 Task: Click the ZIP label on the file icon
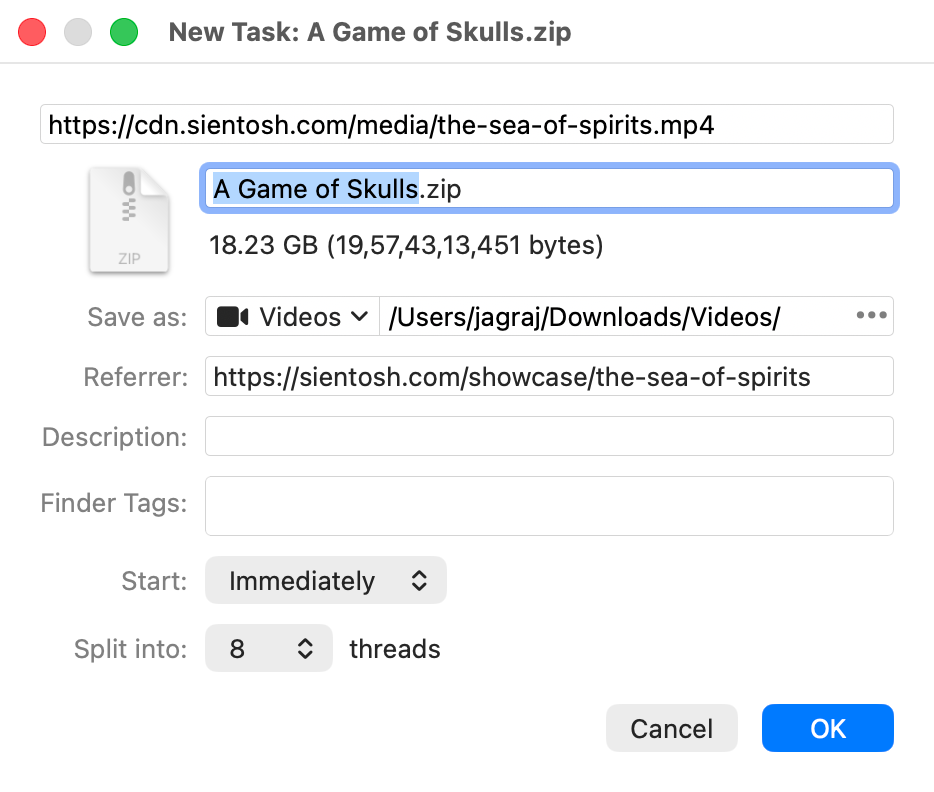click(x=129, y=259)
